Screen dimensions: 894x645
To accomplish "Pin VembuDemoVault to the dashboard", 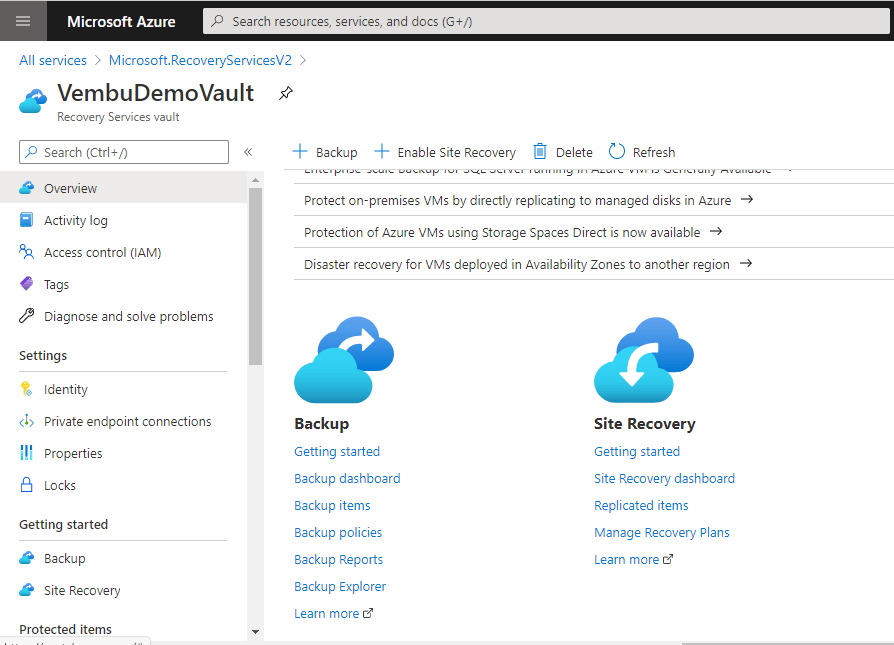I will click(286, 93).
